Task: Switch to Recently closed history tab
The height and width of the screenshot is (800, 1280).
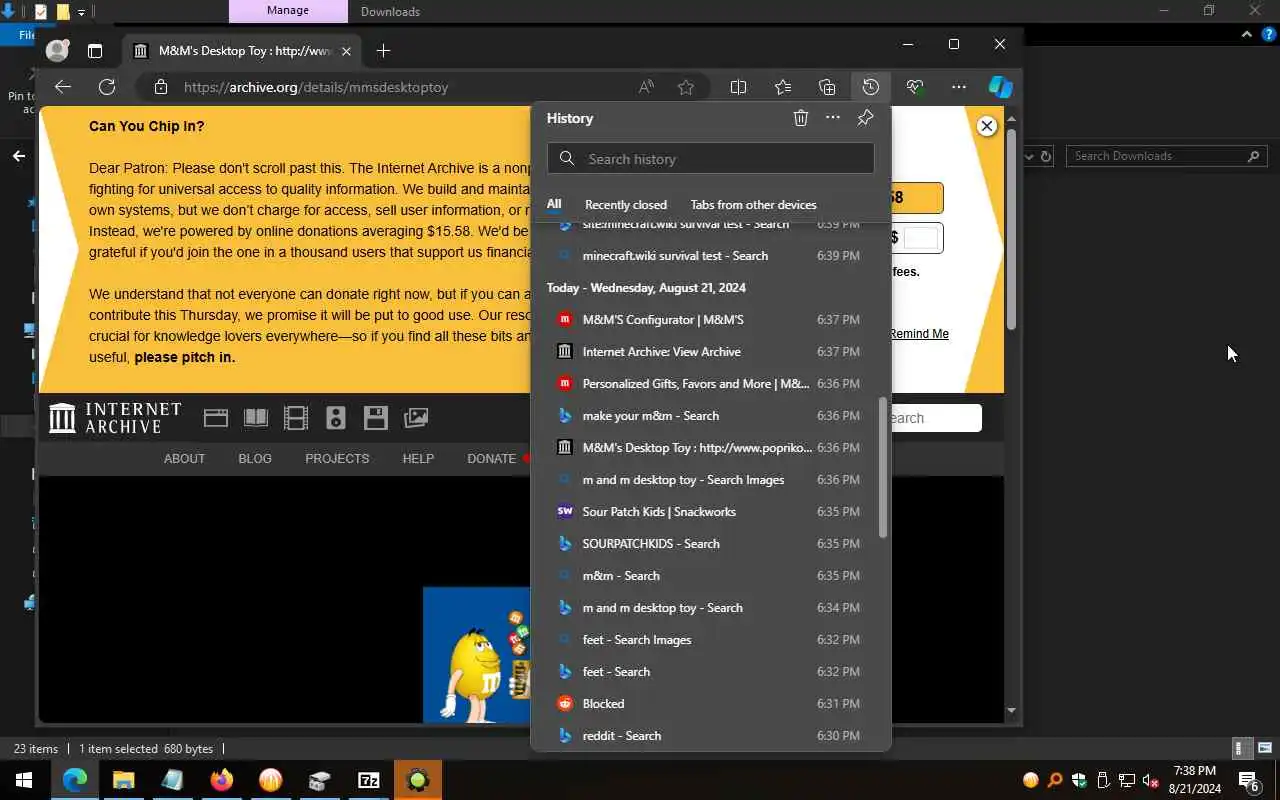Action: [626, 204]
